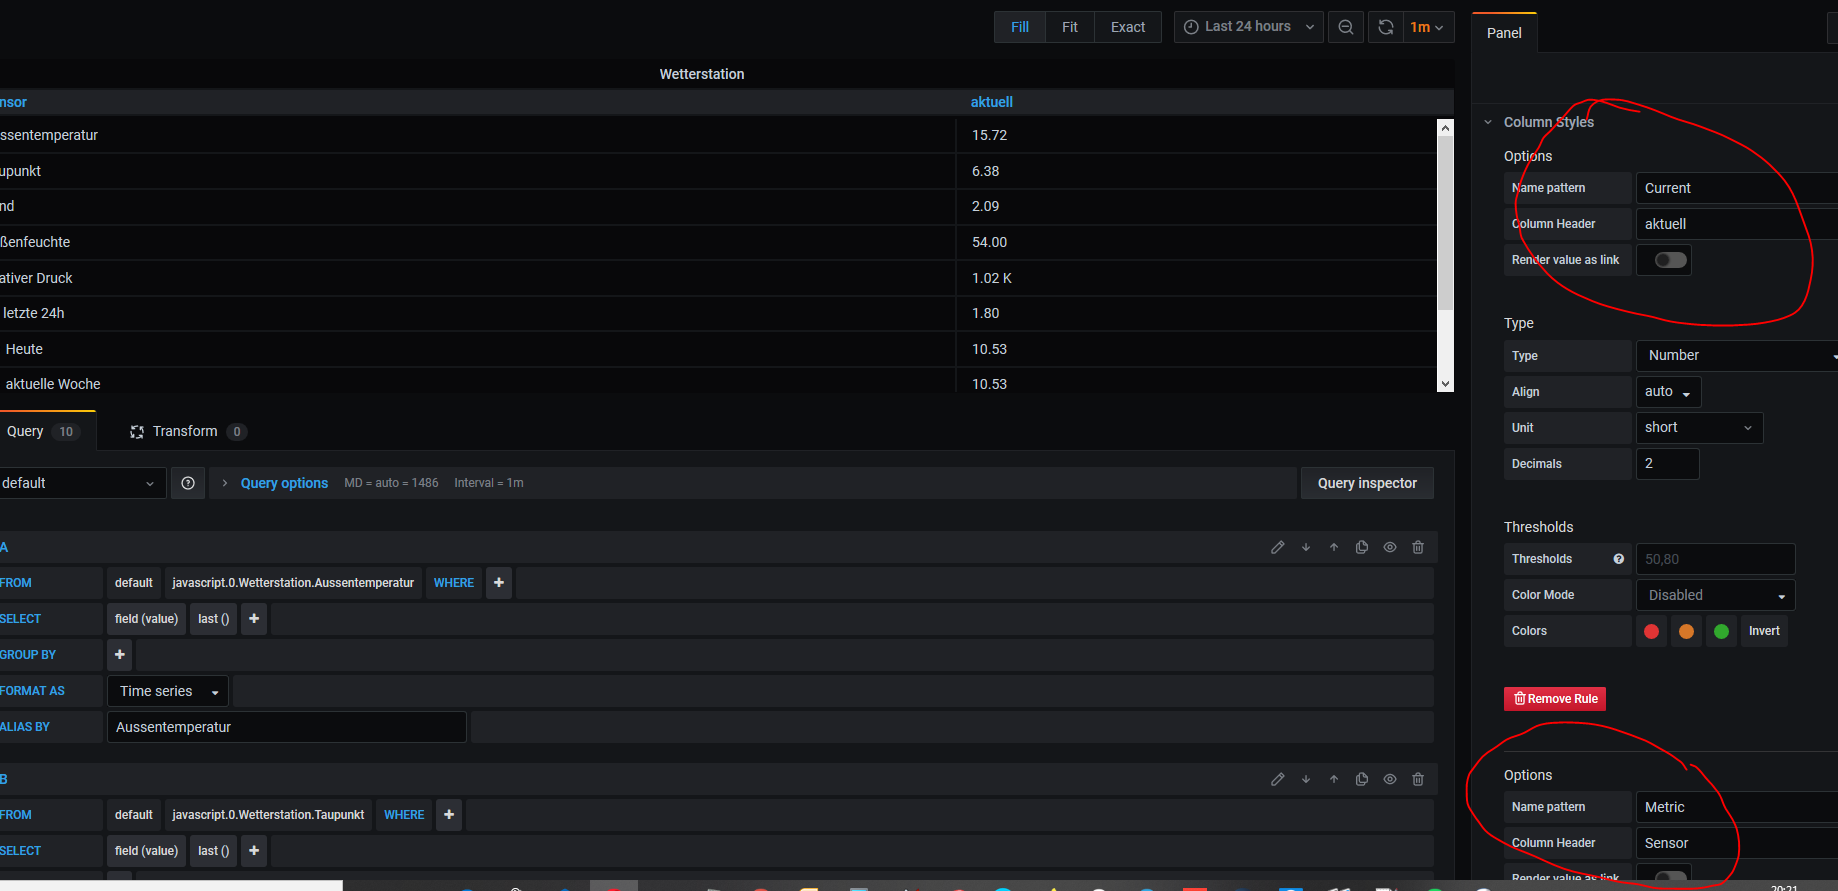Pick the red threshold color swatch

click(1651, 631)
